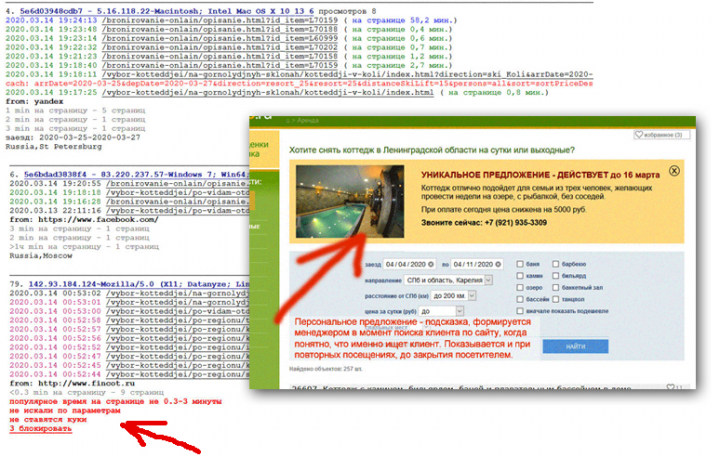This screenshot has width=720, height=457.
Task: Click the 'from: https://www.facebook.com/' line
Action: (x=84, y=220)
